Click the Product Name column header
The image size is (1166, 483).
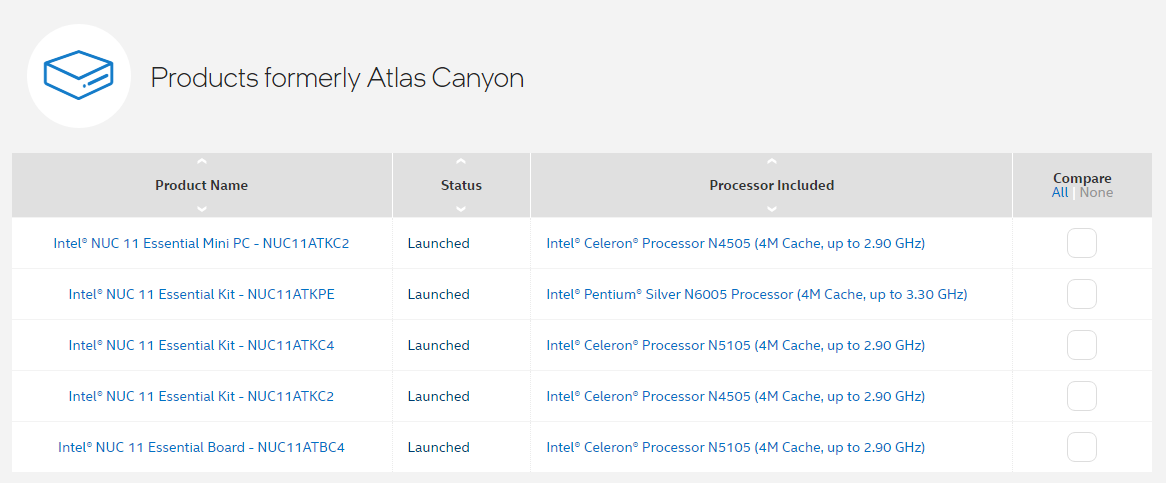202,185
